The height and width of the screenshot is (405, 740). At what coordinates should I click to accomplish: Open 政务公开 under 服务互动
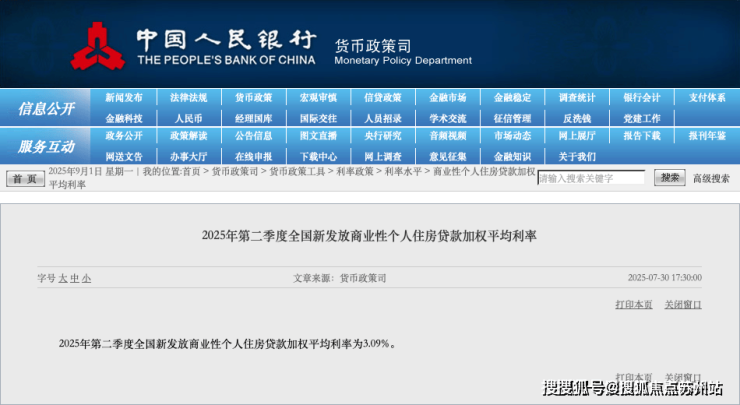point(124,136)
